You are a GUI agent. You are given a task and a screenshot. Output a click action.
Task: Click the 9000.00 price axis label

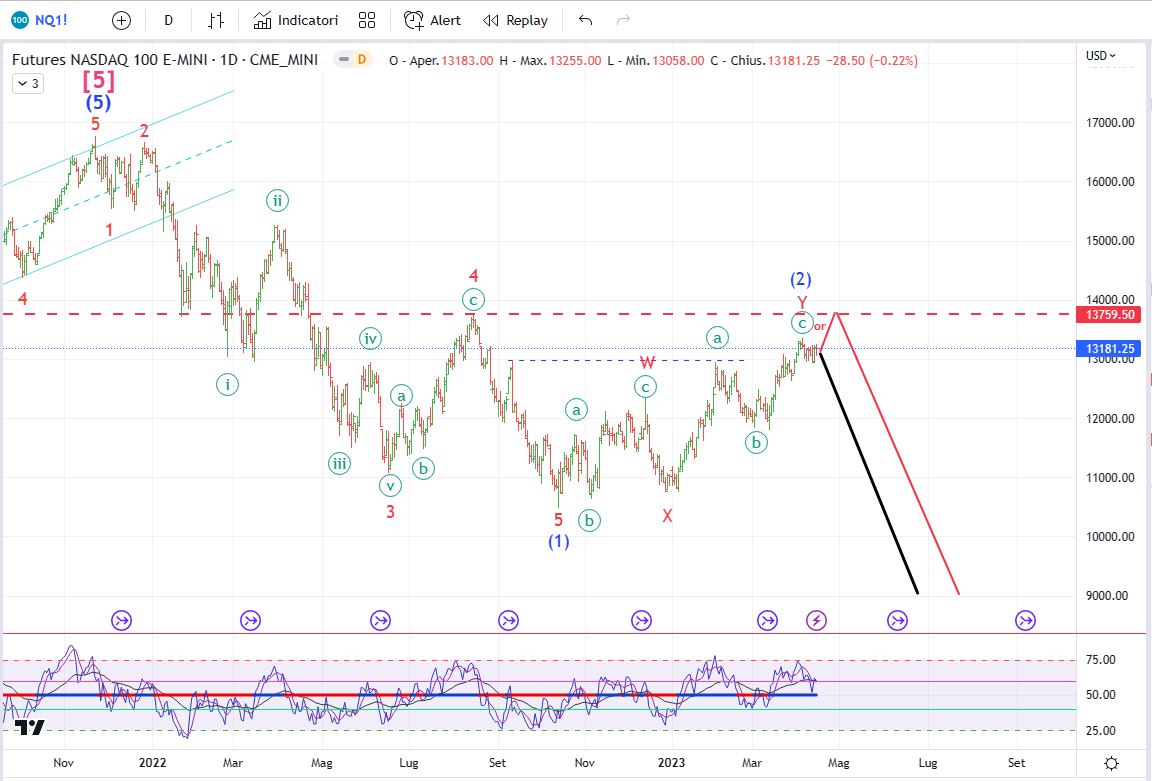[1107, 596]
